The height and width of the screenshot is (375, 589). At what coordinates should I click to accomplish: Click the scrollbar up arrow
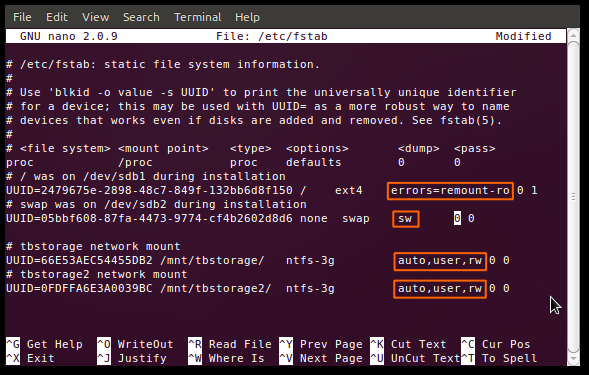pos(573,35)
